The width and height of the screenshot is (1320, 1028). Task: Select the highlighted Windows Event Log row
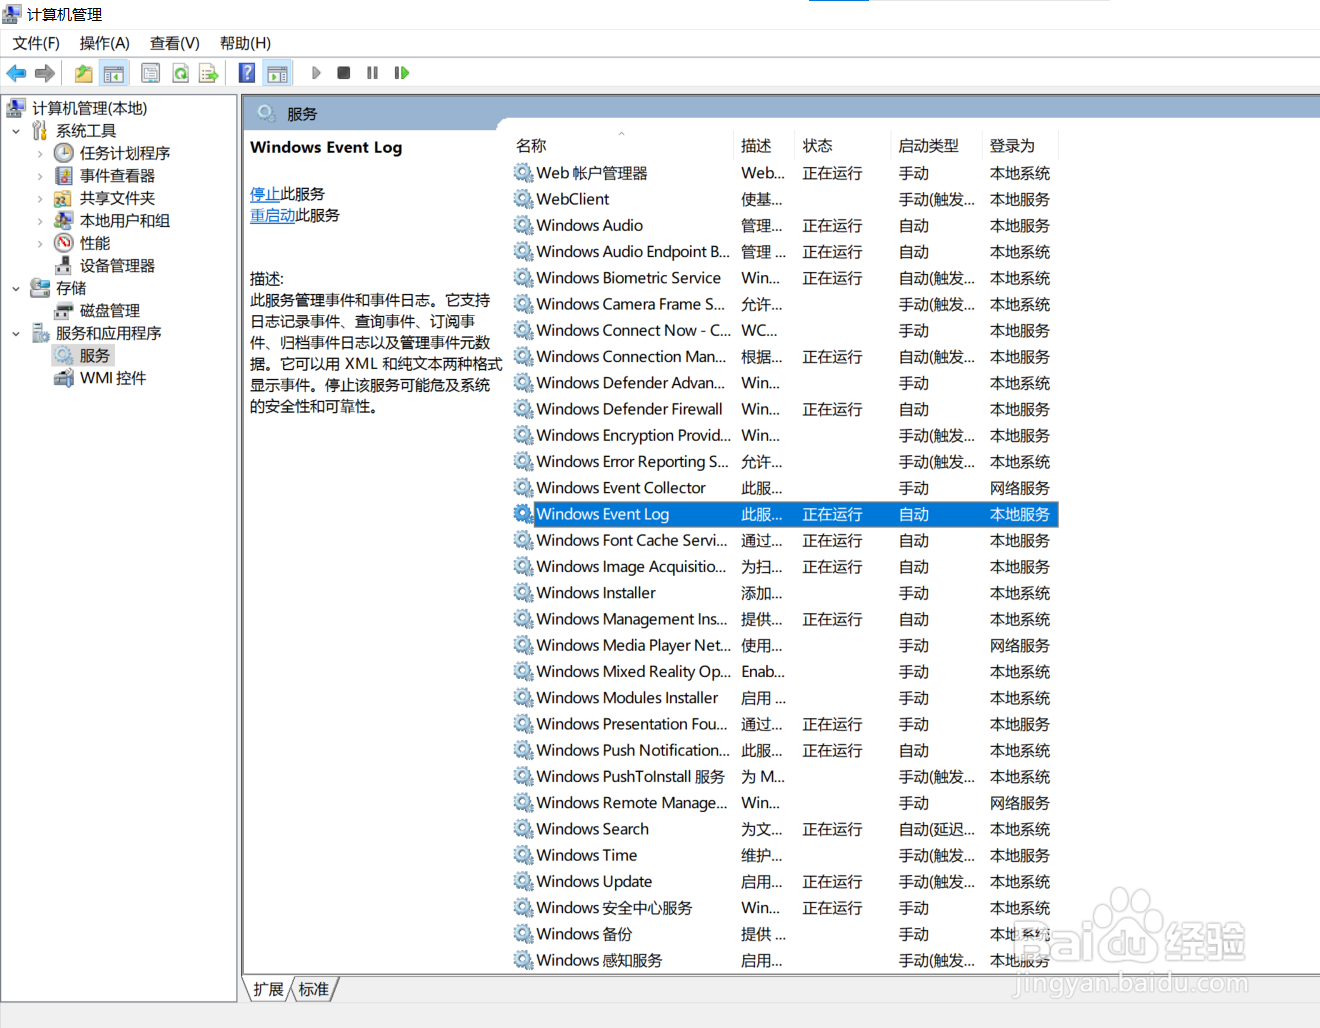[x=785, y=514]
